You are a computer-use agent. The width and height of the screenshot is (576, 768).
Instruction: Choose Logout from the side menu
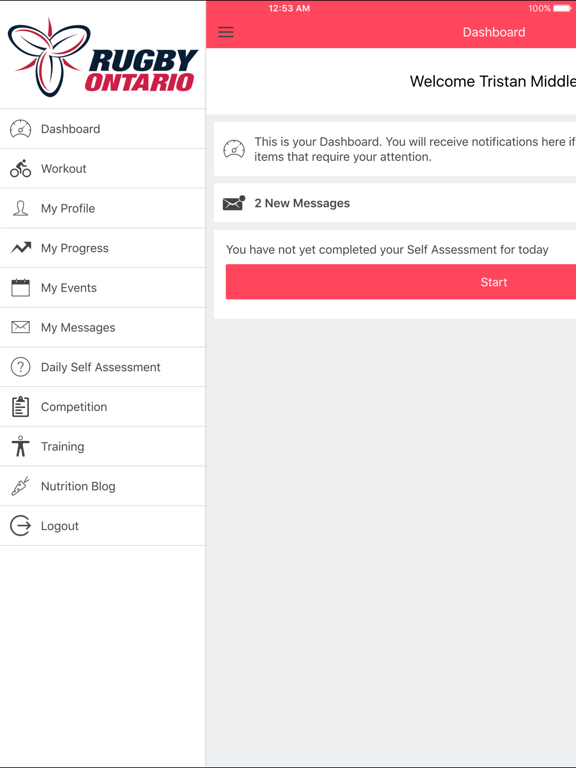point(103,526)
